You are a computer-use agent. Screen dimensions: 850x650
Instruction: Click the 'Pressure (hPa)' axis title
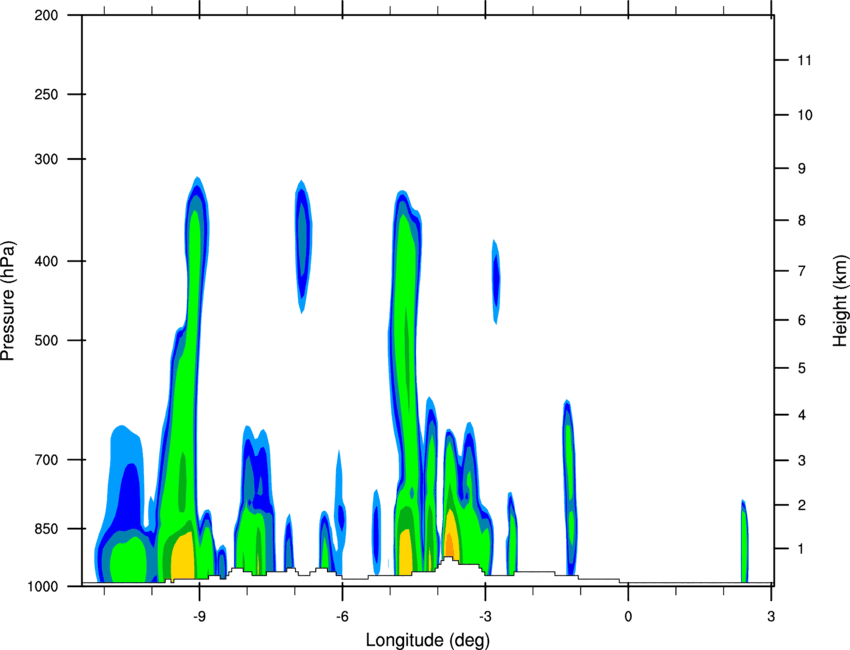click(x=8, y=301)
